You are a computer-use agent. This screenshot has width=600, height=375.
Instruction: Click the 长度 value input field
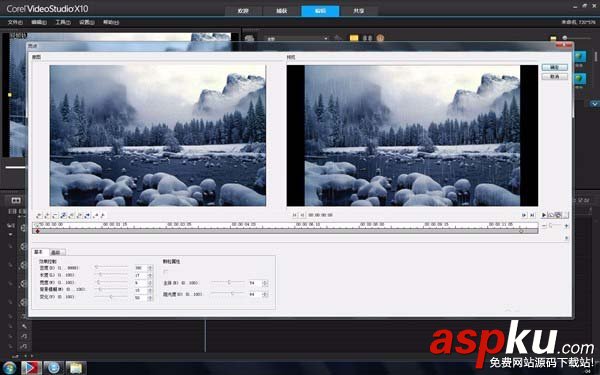[140, 276]
